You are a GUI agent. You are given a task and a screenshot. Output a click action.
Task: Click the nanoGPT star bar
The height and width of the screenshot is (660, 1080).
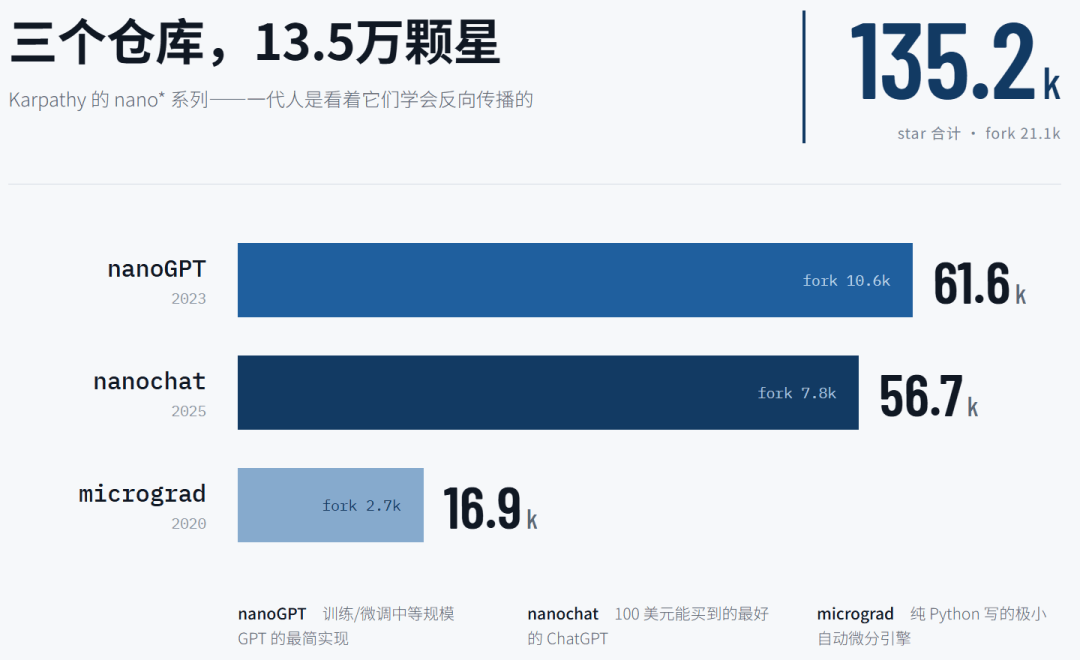tap(575, 280)
